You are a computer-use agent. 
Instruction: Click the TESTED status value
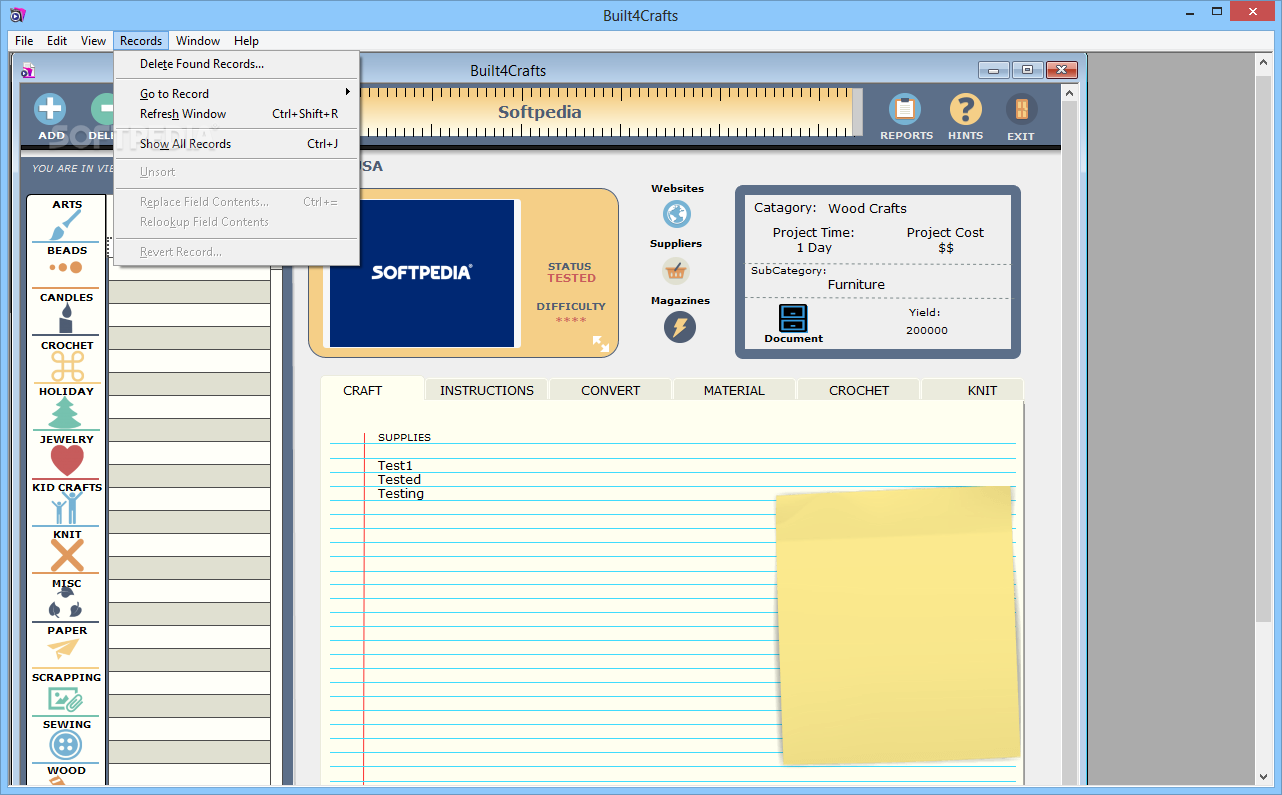pos(571,278)
